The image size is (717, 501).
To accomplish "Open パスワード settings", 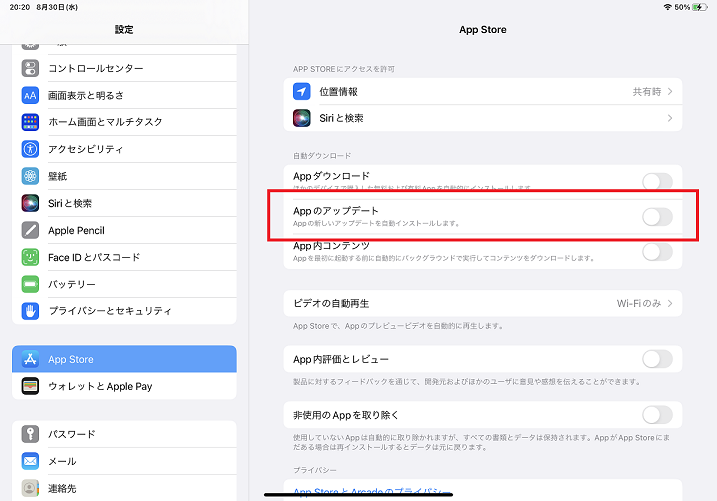I will click(124, 434).
